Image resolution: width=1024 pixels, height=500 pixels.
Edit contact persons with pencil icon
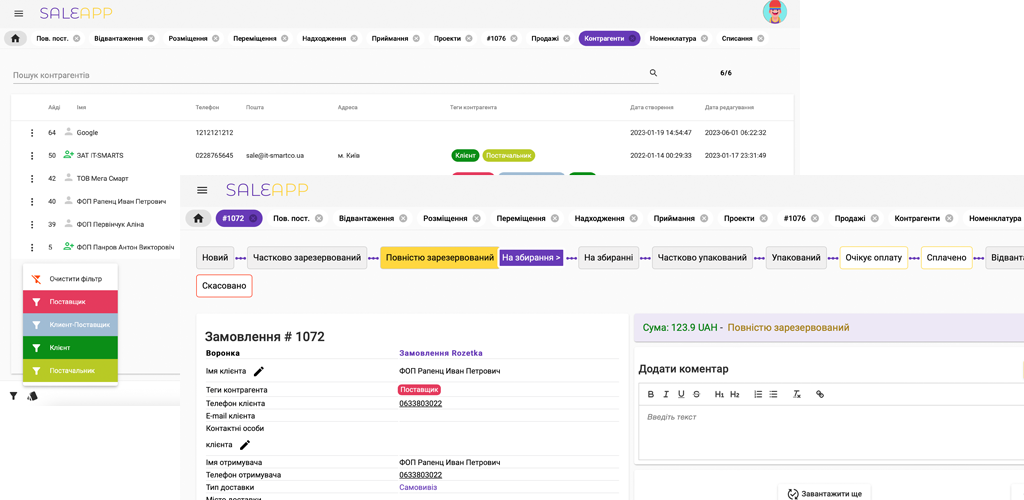pos(245,445)
